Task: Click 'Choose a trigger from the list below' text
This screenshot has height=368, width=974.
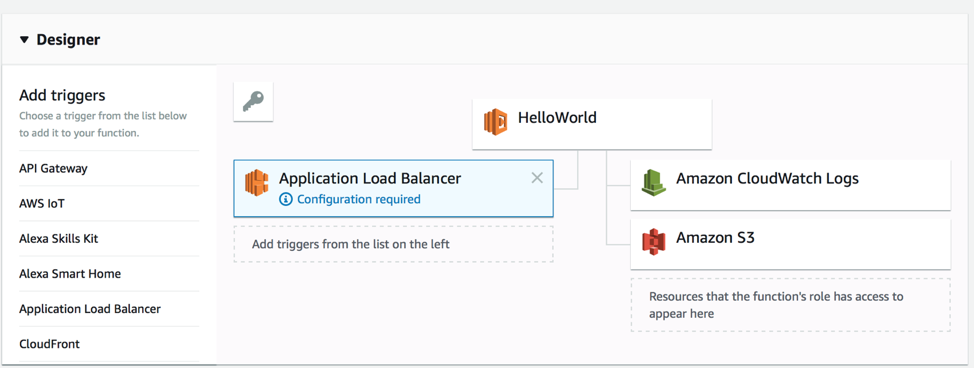Action: [103, 124]
